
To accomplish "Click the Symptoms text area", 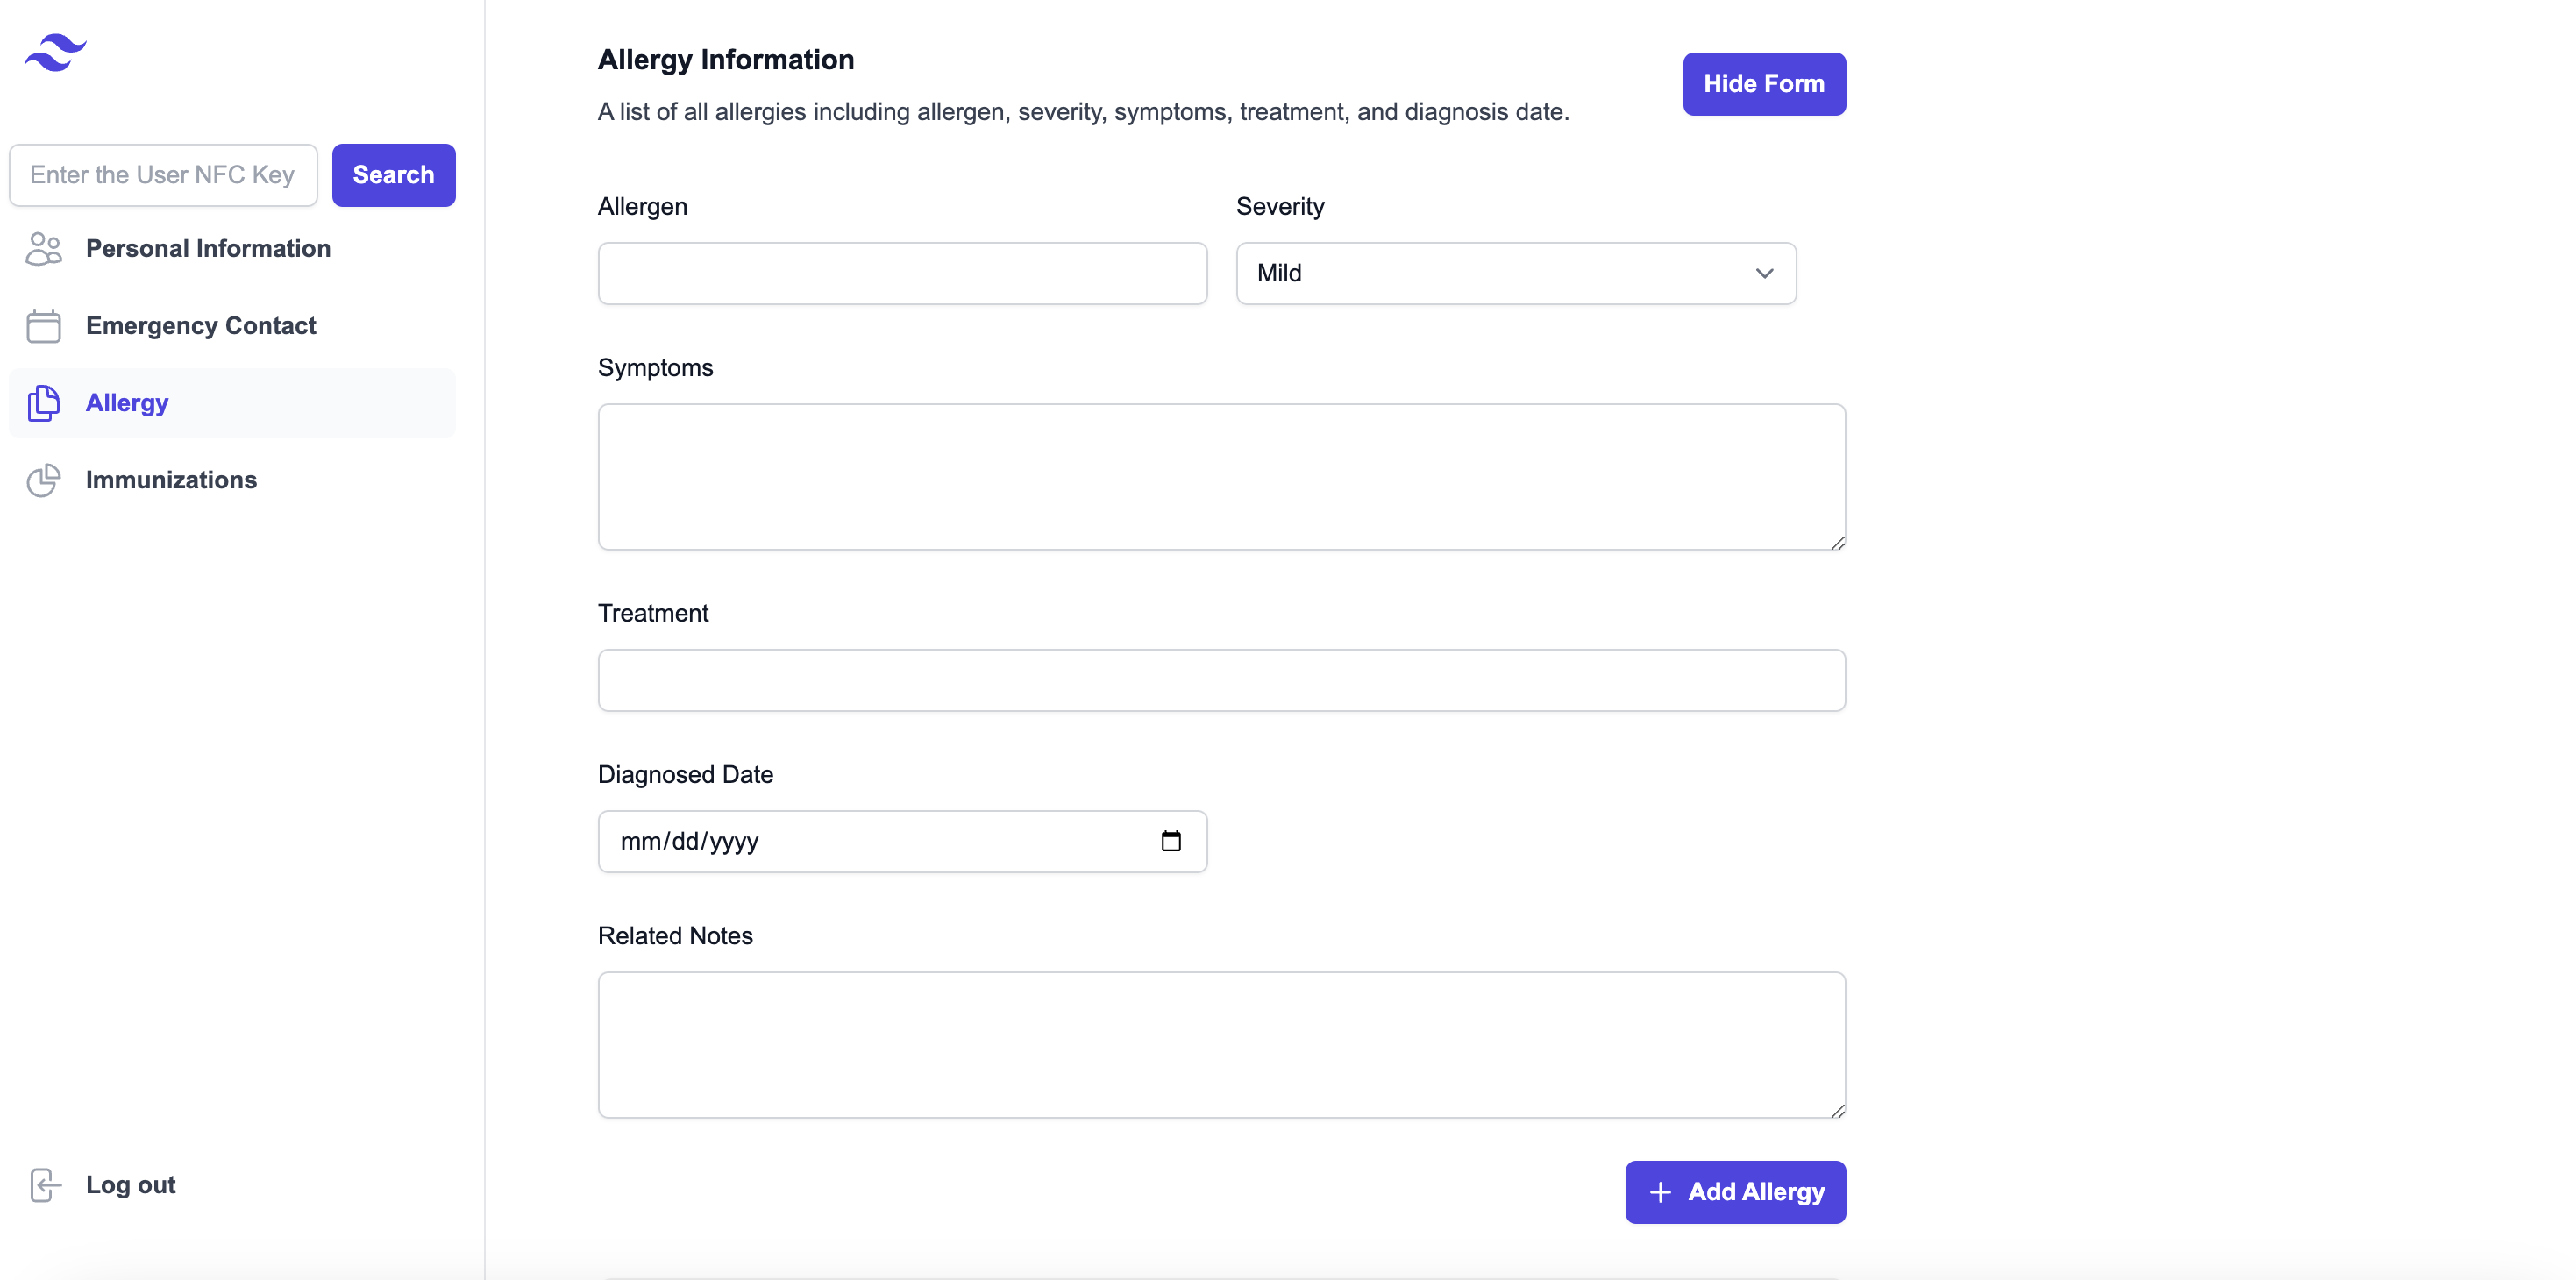I will [1221, 477].
